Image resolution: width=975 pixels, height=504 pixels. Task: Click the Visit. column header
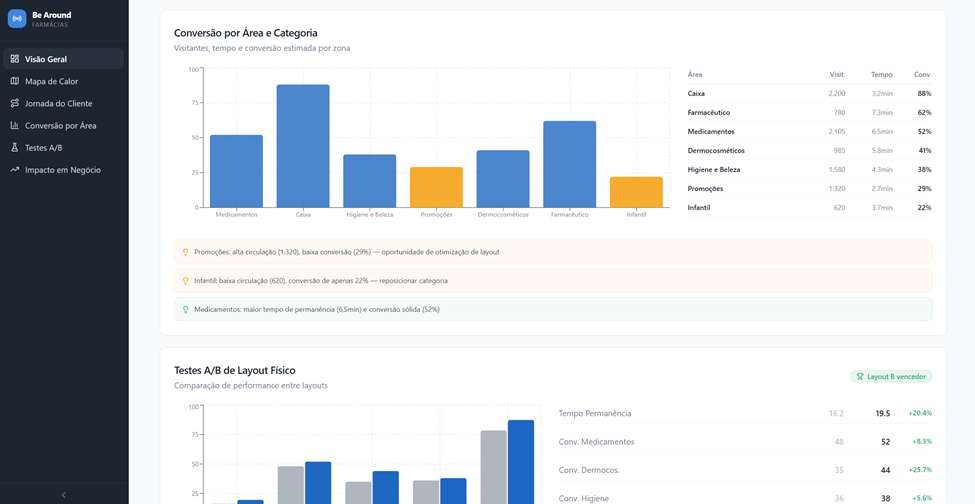pos(837,75)
